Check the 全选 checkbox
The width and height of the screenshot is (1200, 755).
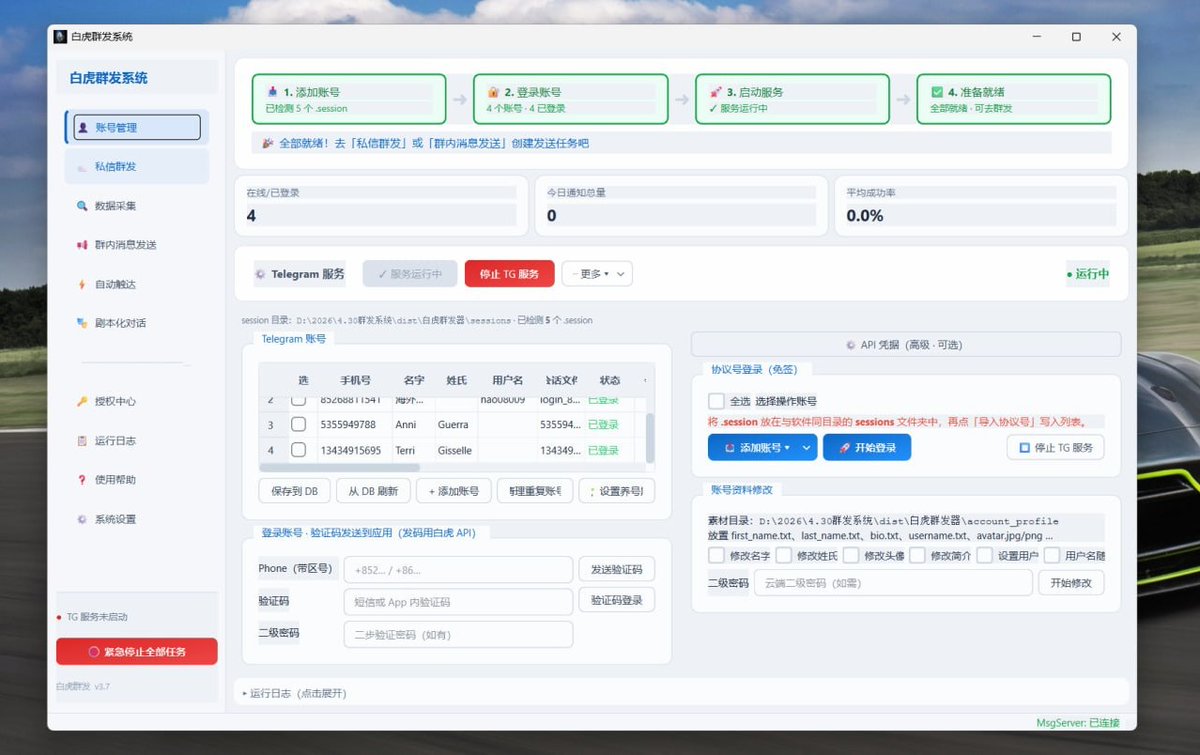[x=716, y=401]
